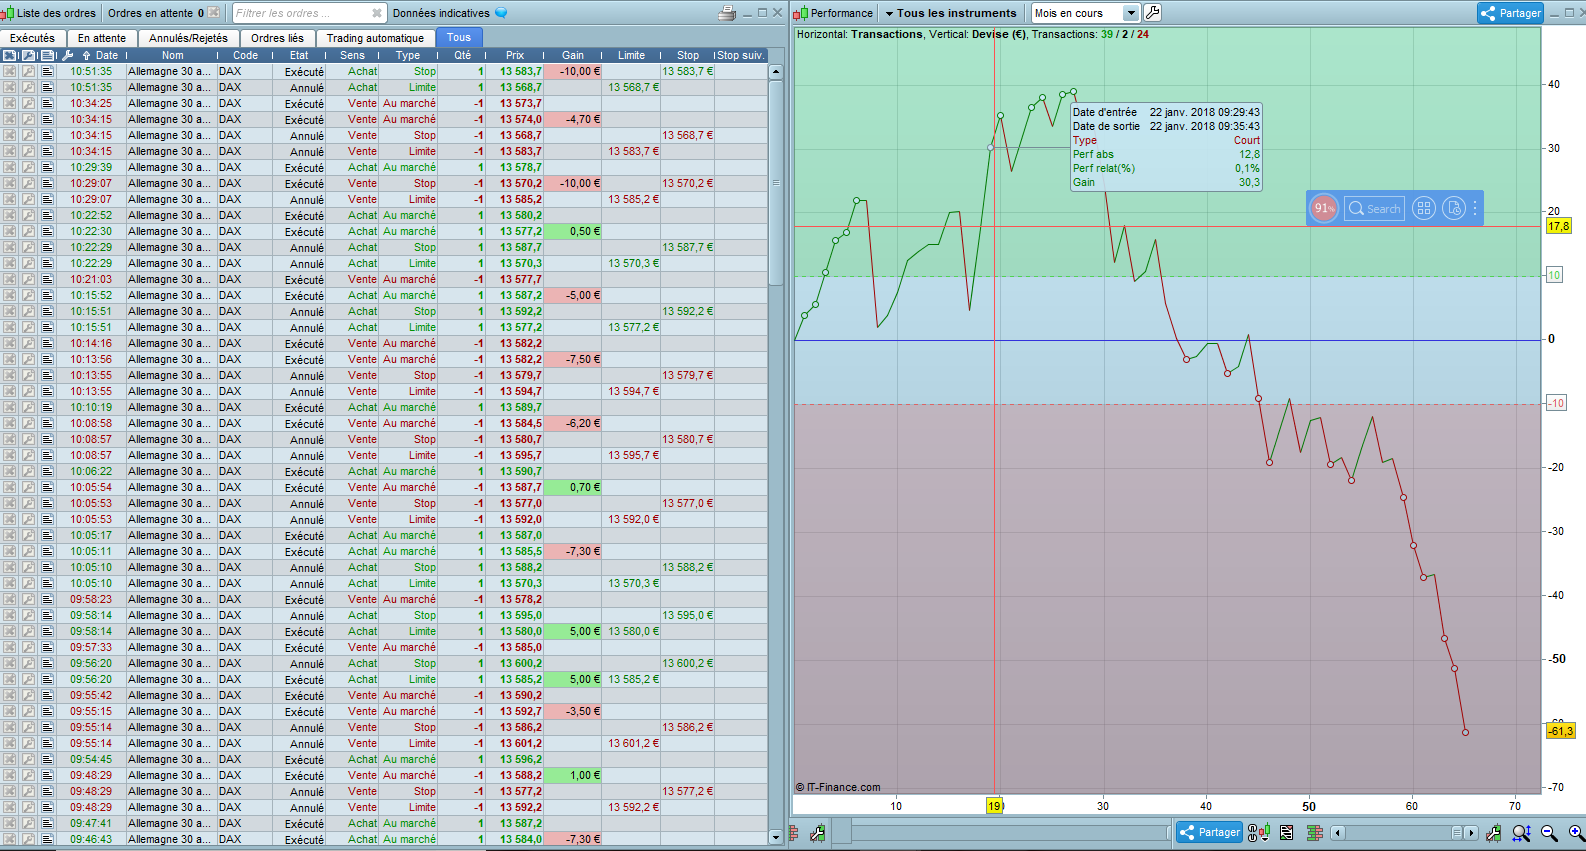Image resolution: width=1586 pixels, height=851 pixels.
Task: Open the Annulés/Rejetés tab
Action: (x=188, y=38)
